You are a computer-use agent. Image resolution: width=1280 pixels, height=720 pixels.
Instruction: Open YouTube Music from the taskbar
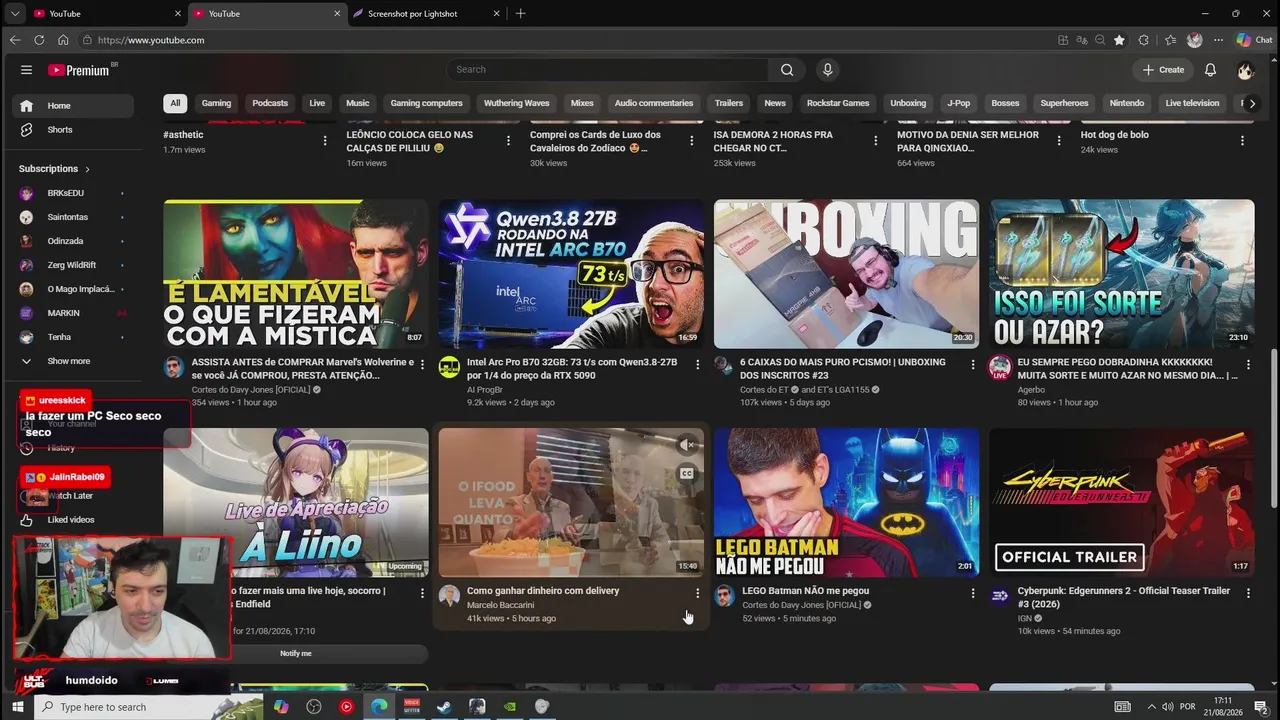[x=346, y=707]
